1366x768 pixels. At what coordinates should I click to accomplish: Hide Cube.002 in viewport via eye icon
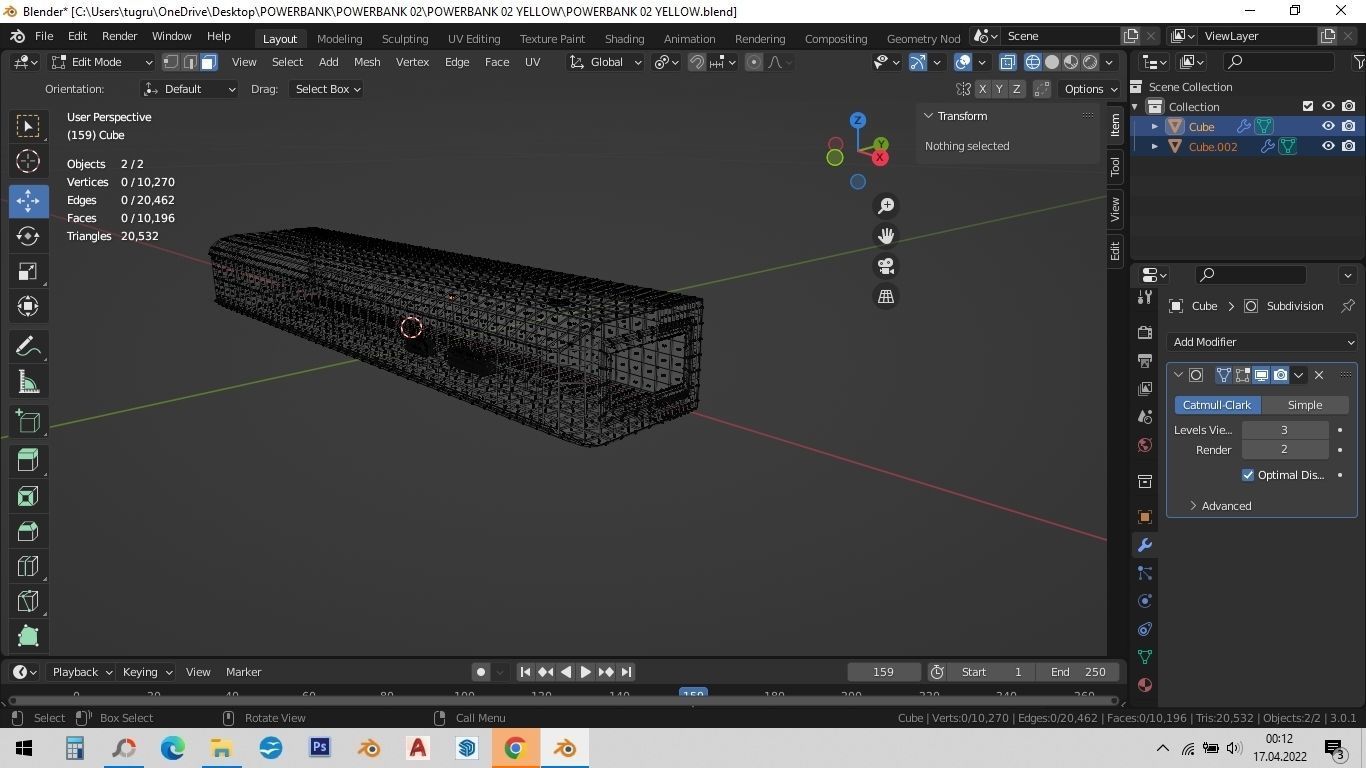click(1328, 146)
